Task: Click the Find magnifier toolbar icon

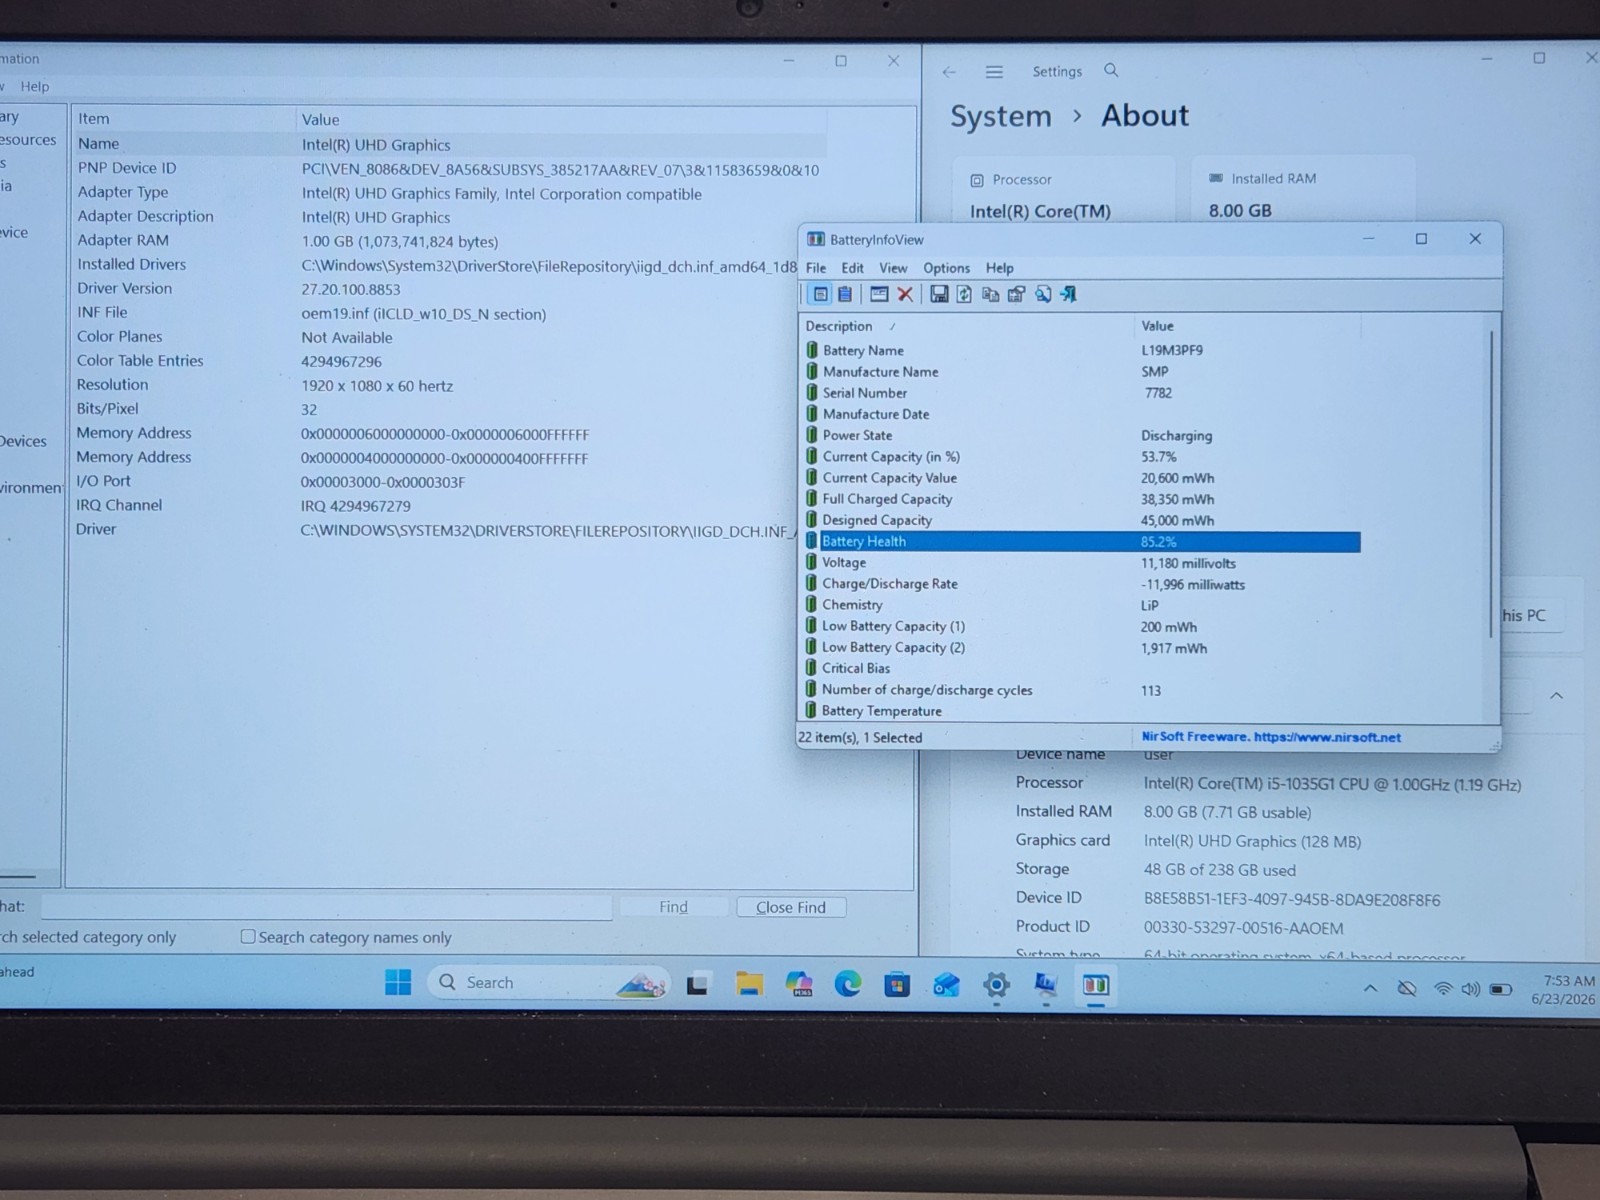Action: click(x=1042, y=294)
